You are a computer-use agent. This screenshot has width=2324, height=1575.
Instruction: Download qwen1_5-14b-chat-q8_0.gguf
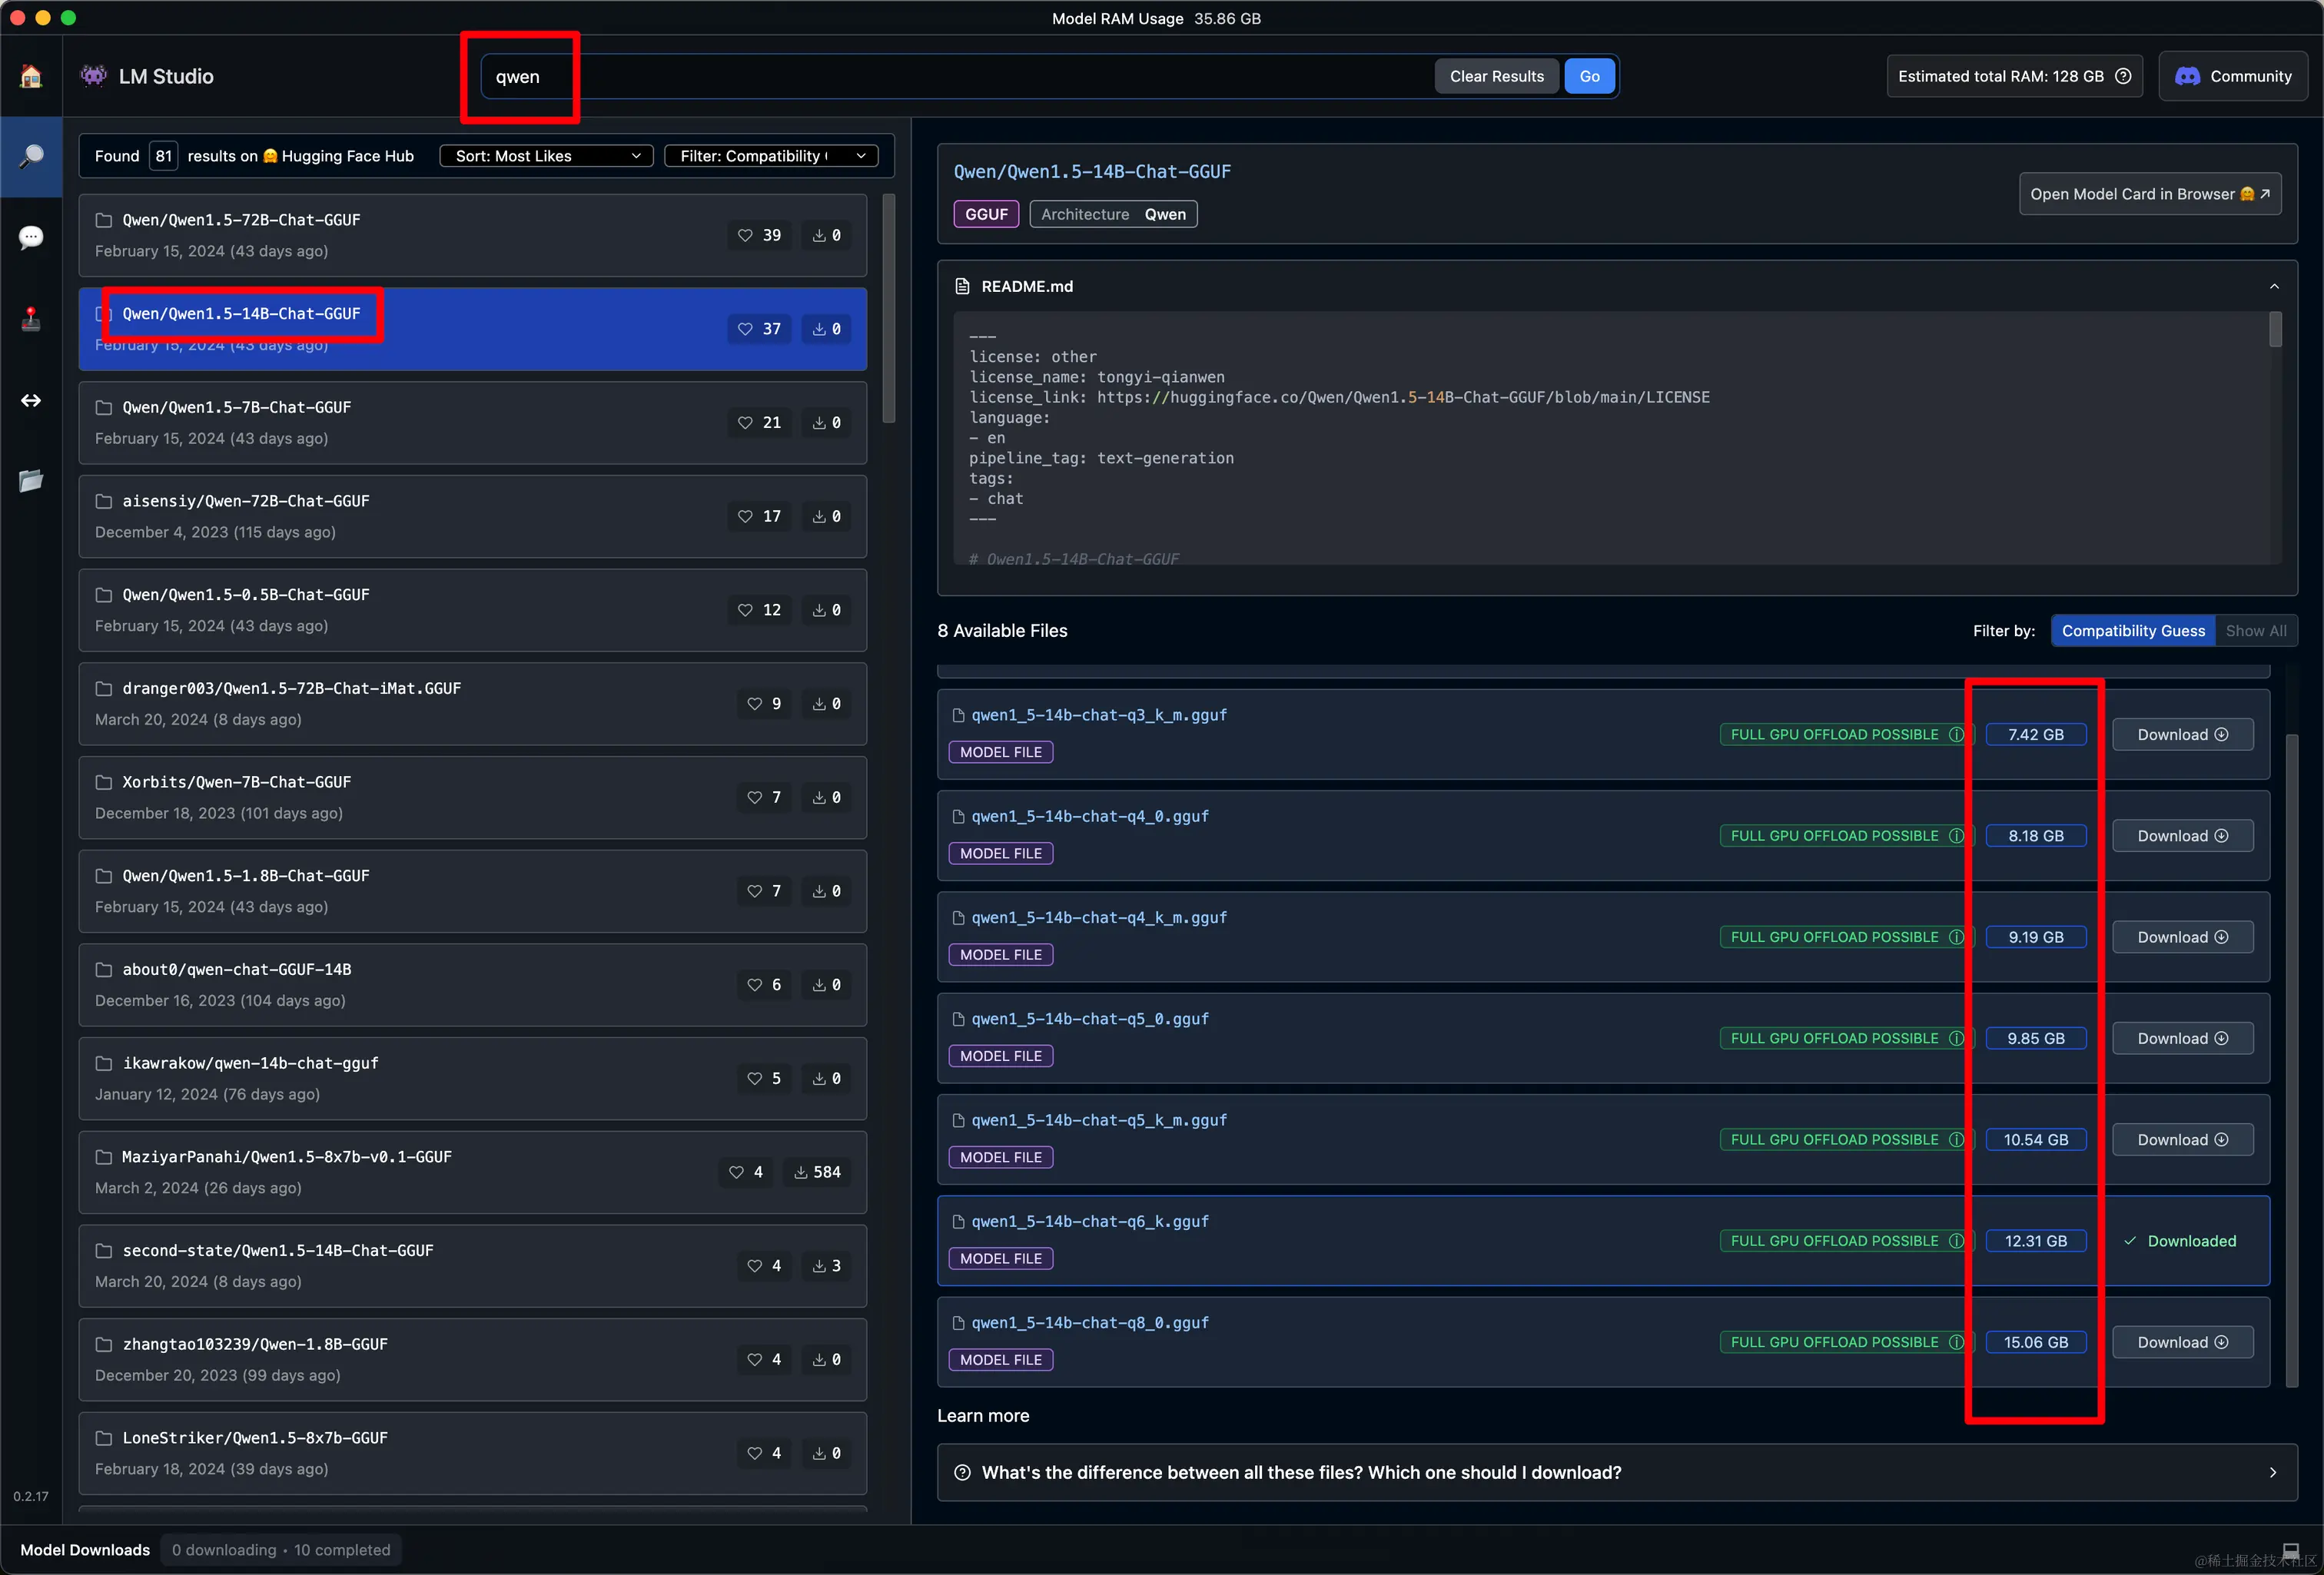click(x=2182, y=1342)
